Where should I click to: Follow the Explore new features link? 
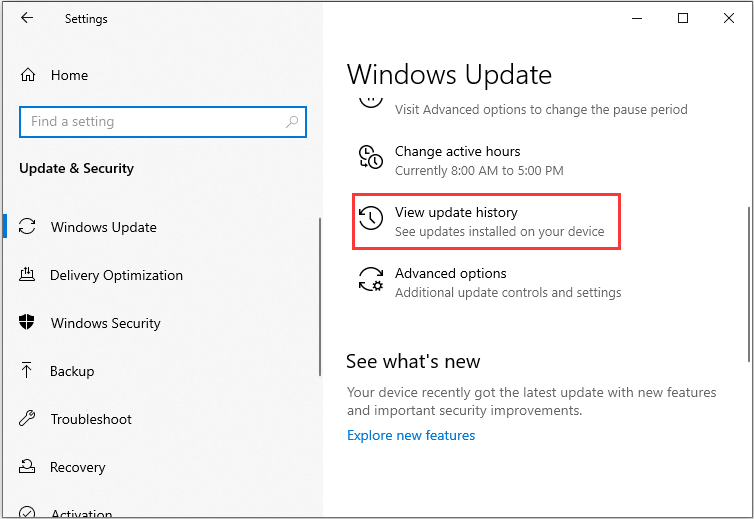[x=411, y=435]
